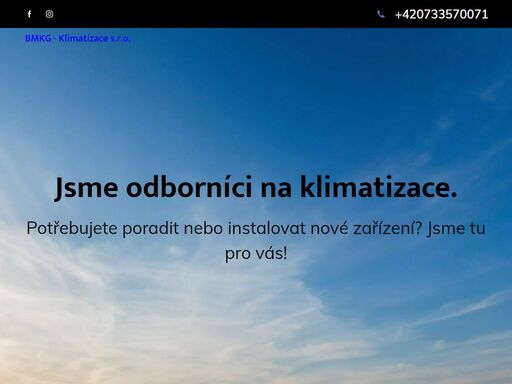Click the word BMKG in site title

38,38
